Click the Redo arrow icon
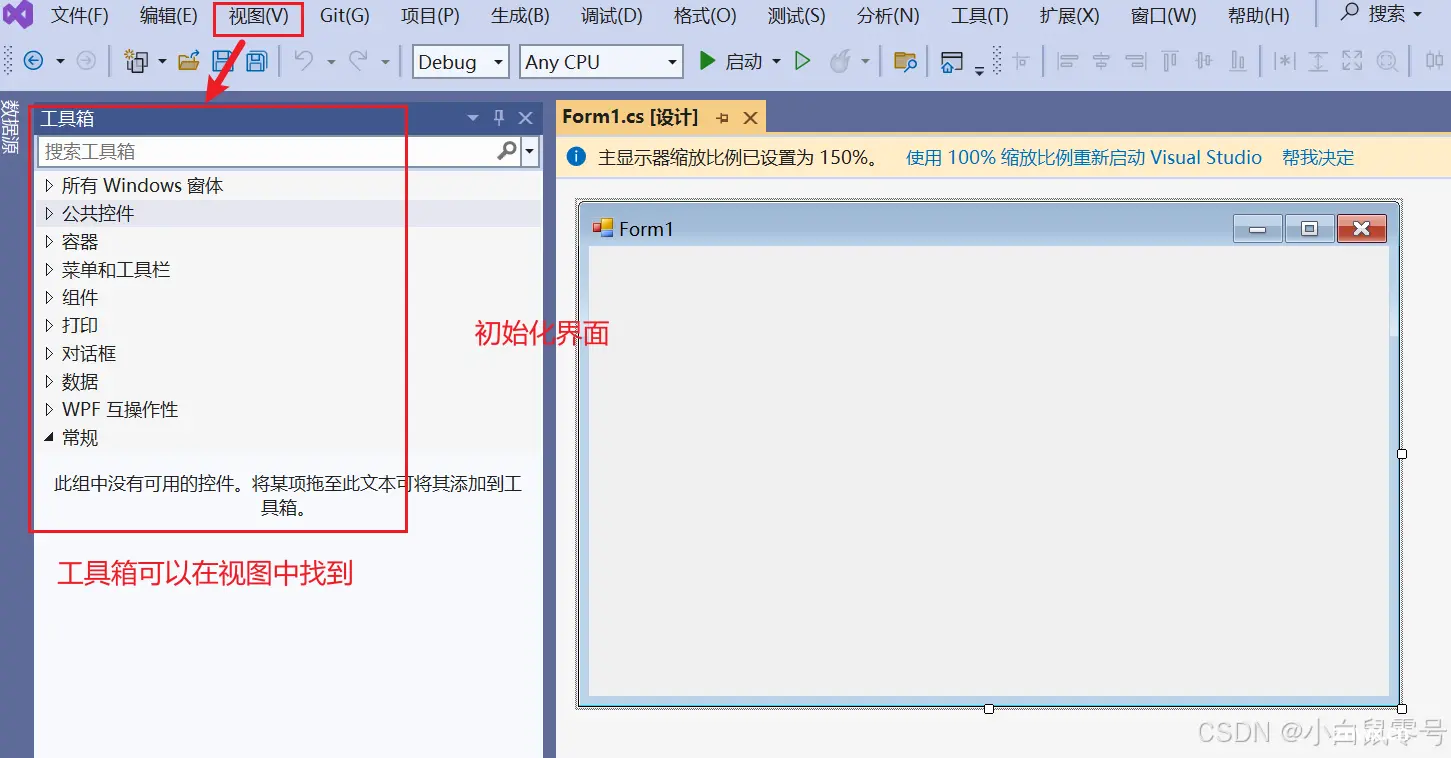1451x758 pixels. pos(358,61)
